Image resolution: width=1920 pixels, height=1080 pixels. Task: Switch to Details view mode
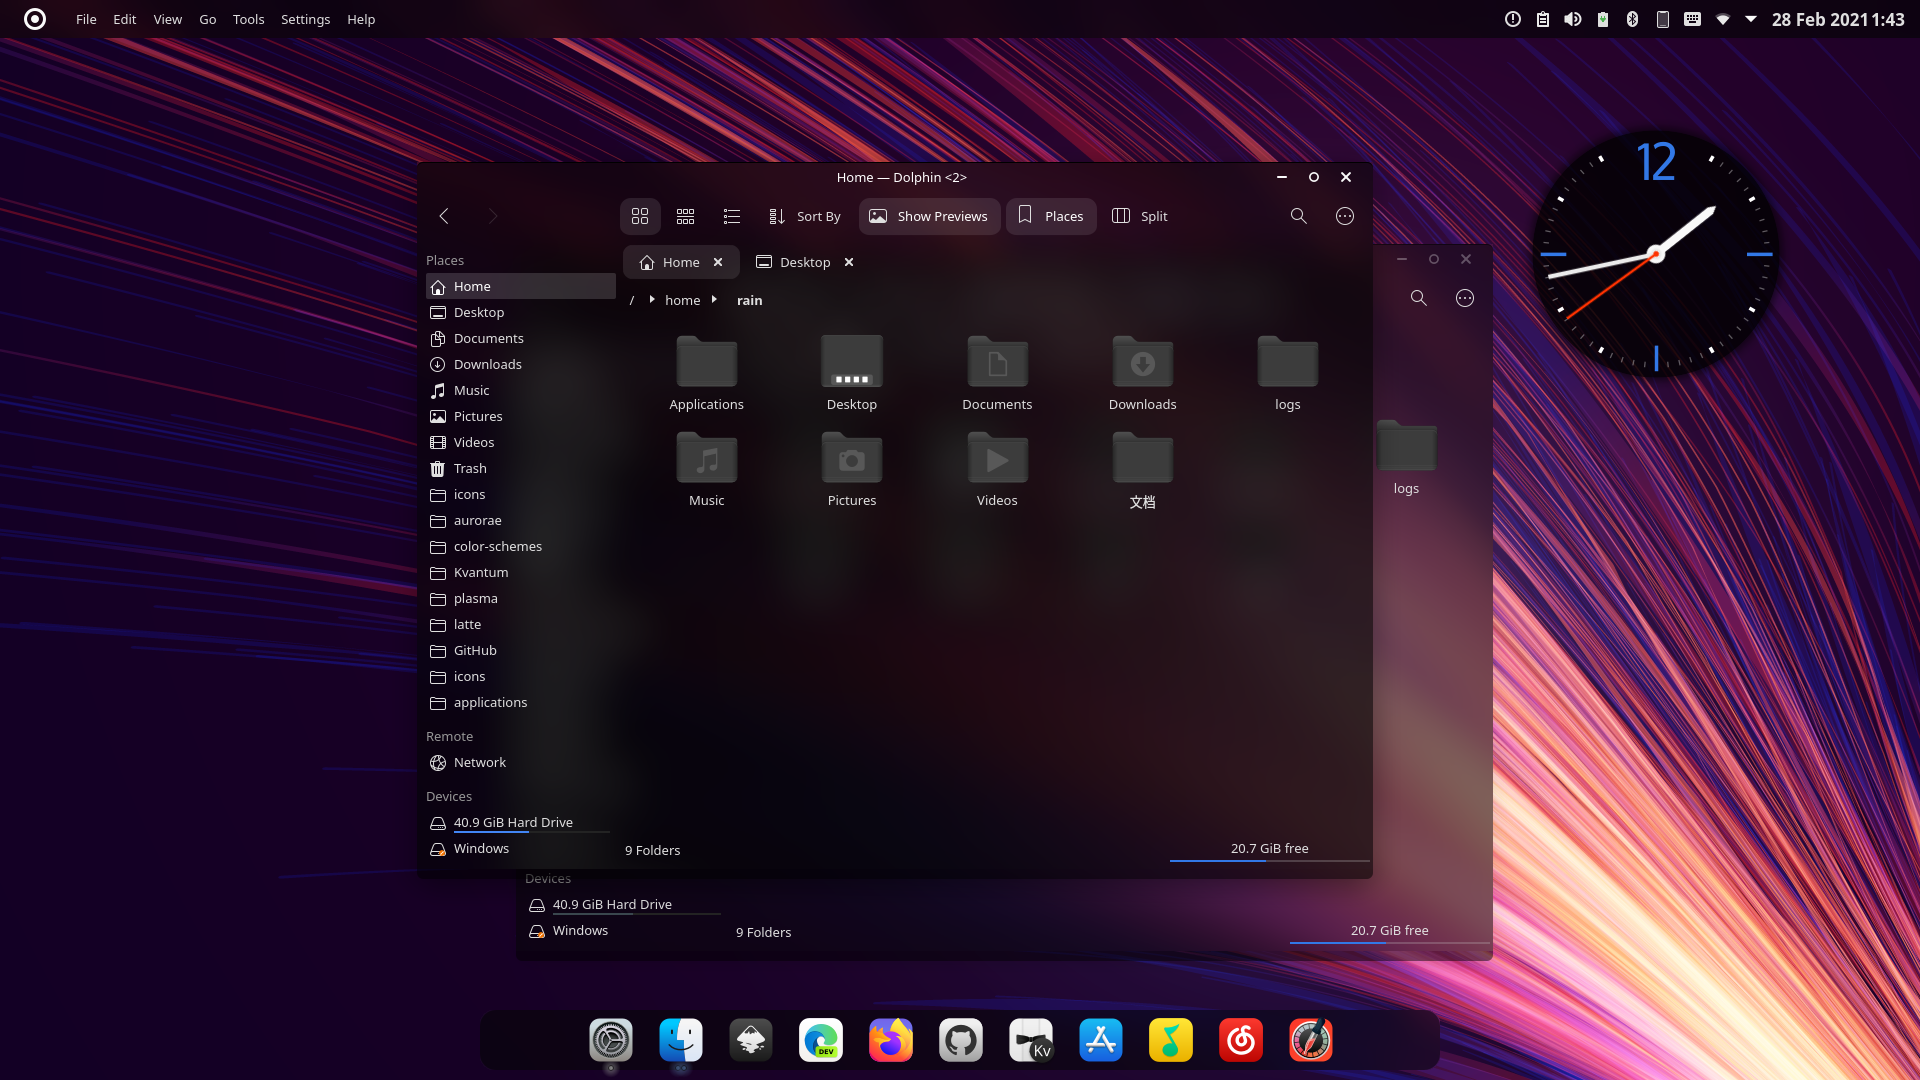tap(731, 216)
